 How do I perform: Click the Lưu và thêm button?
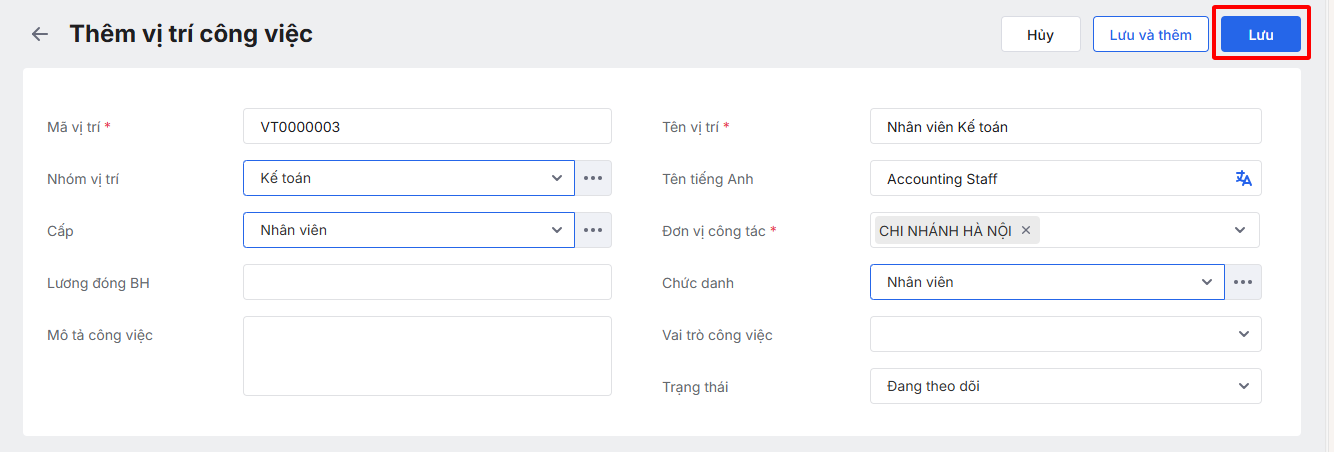pyautogui.click(x=1150, y=35)
